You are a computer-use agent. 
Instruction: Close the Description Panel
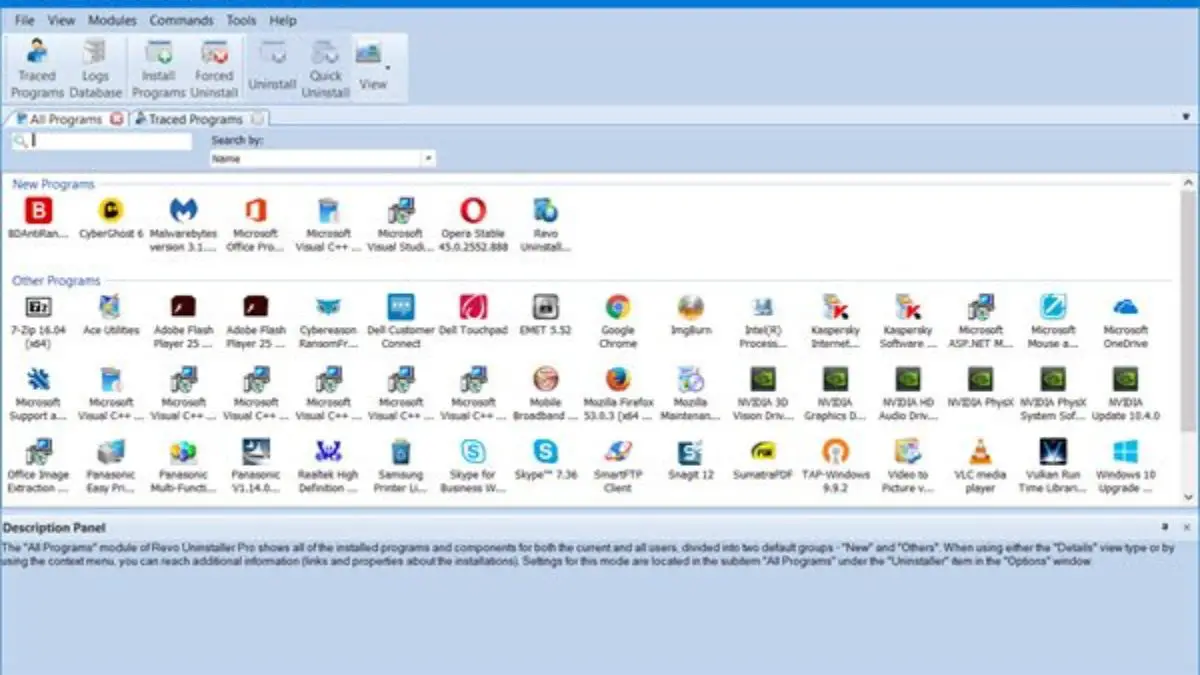[1185, 526]
